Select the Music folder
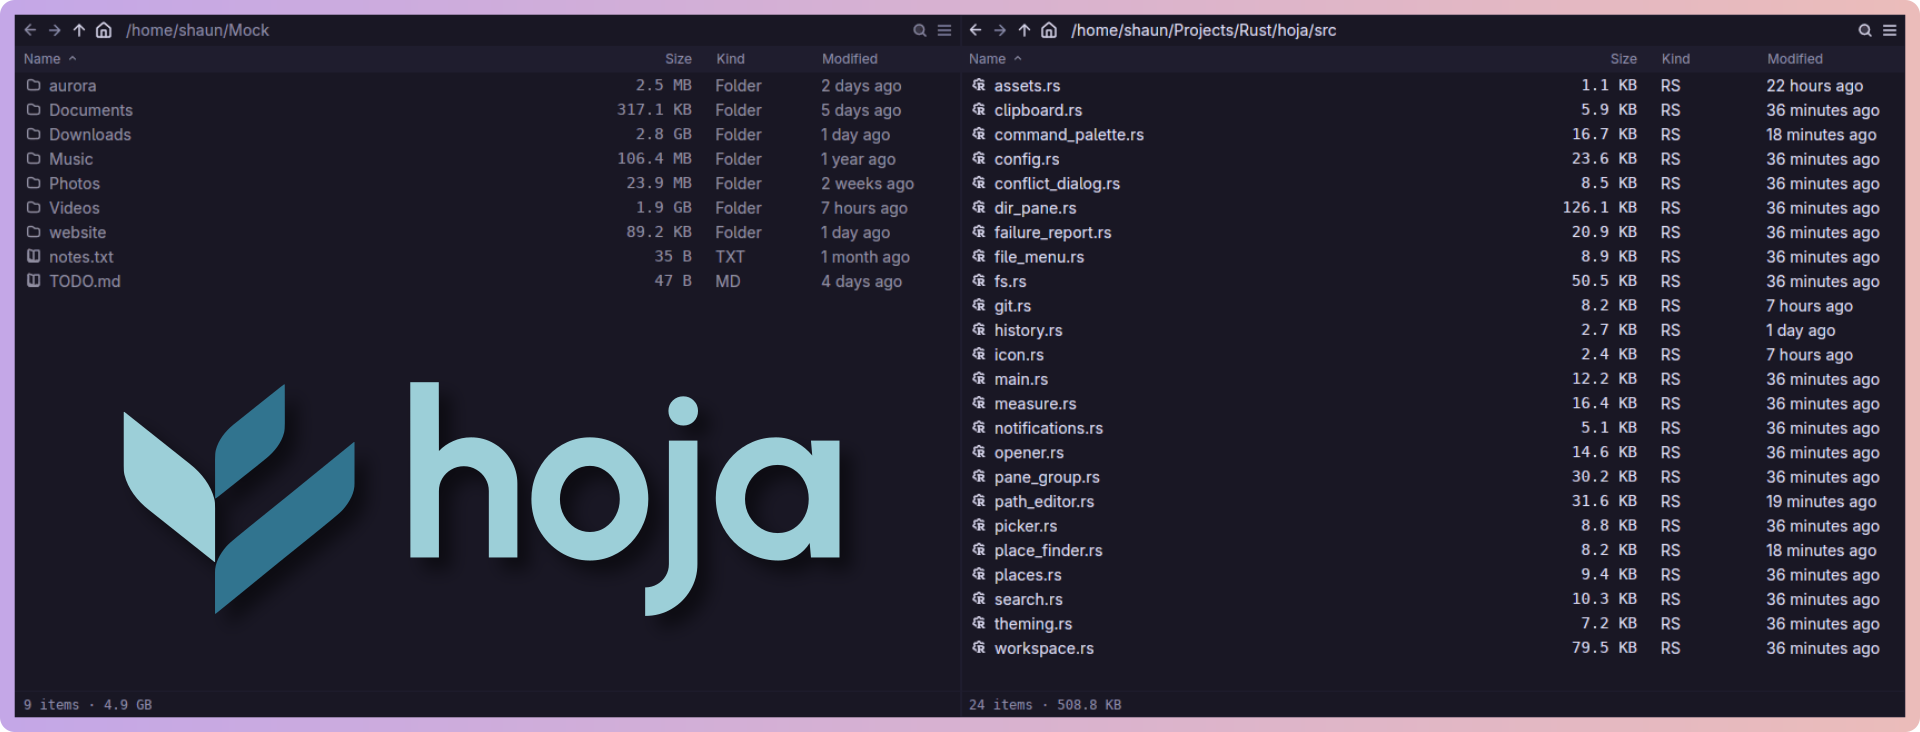1920x732 pixels. click(487, 159)
